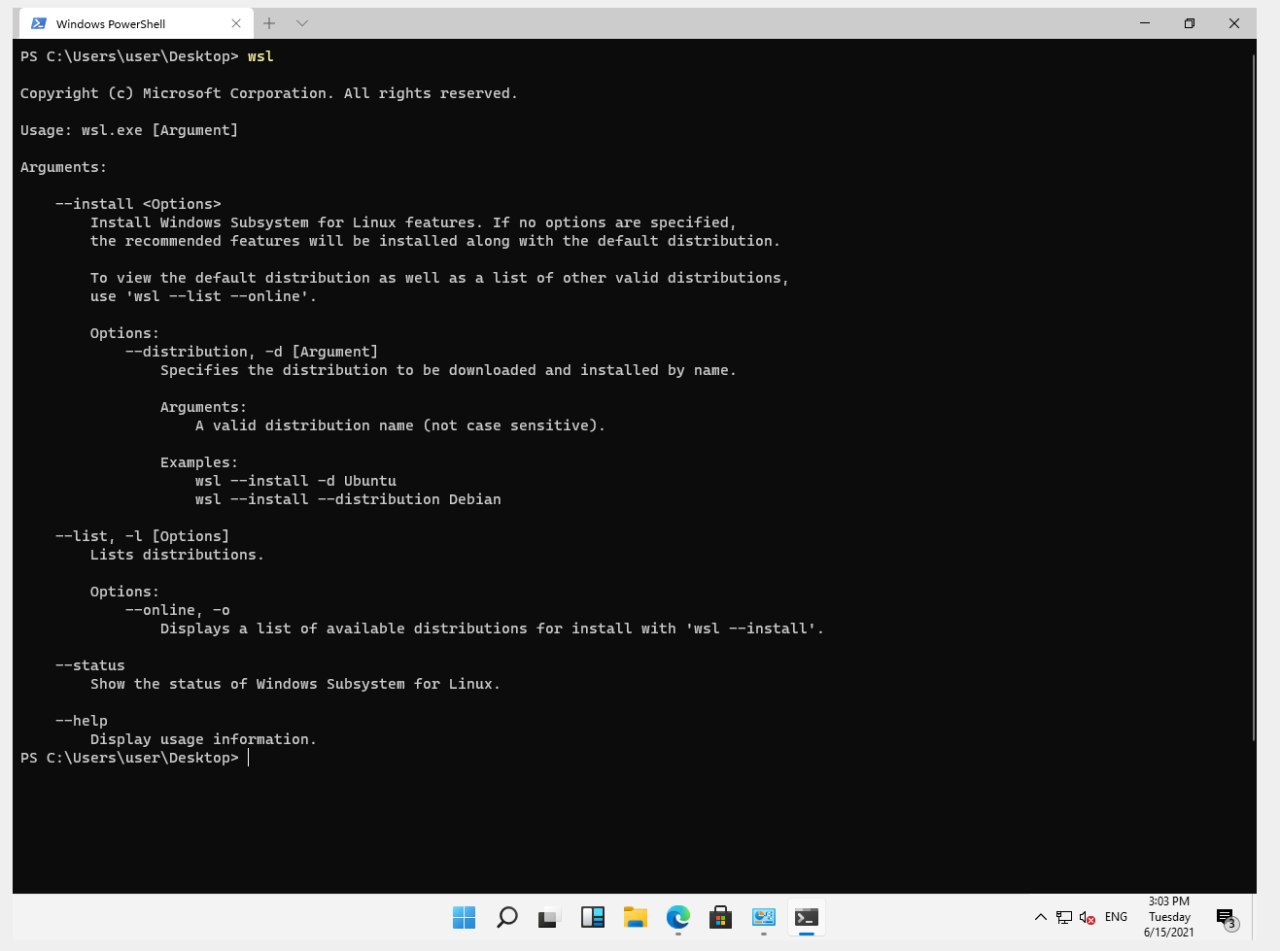Close the Windows Terminal window
This screenshot has width=1280, height=951.
click(1234, 23)
